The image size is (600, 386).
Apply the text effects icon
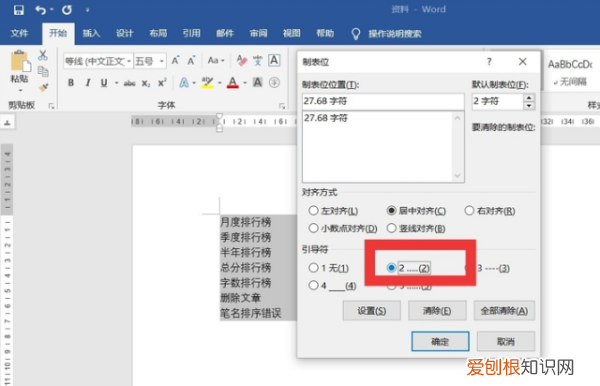pos(184,83)
